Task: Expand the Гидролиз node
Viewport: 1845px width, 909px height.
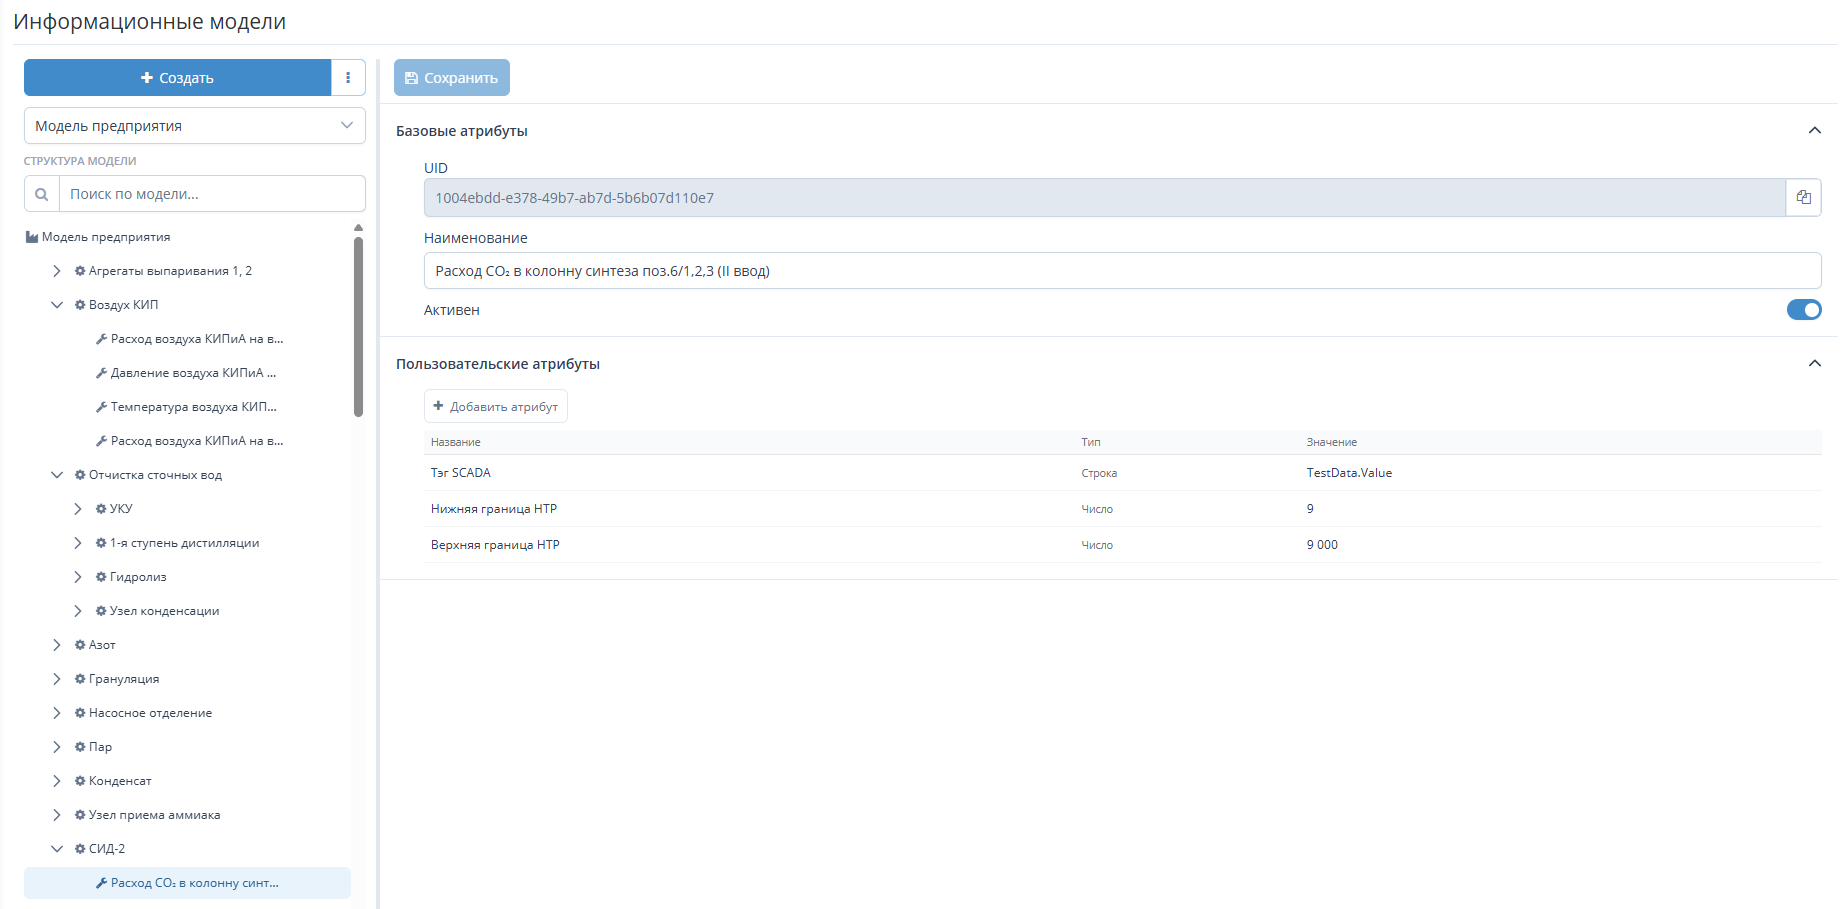Action: click(78, 577)
